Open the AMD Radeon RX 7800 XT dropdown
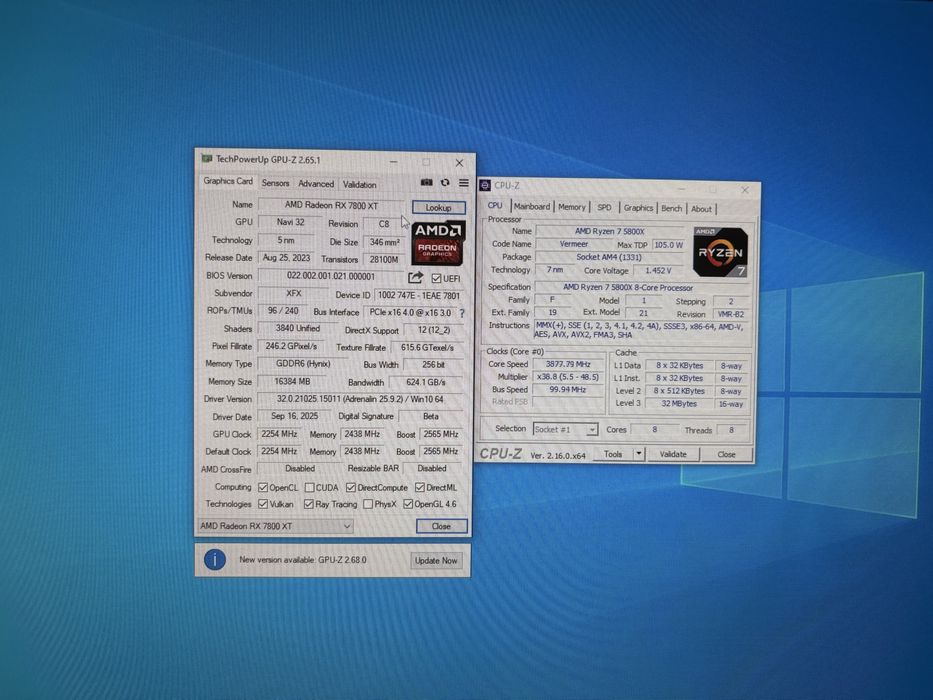Screen dimensions: 933x700 (x=275, y=526)
